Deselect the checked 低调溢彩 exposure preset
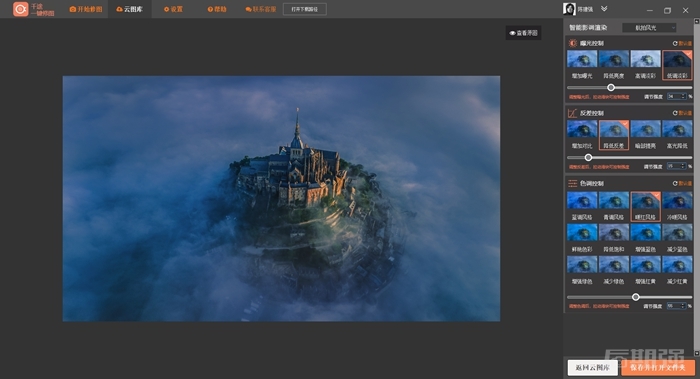700x379 pixels. coord(677,65)
